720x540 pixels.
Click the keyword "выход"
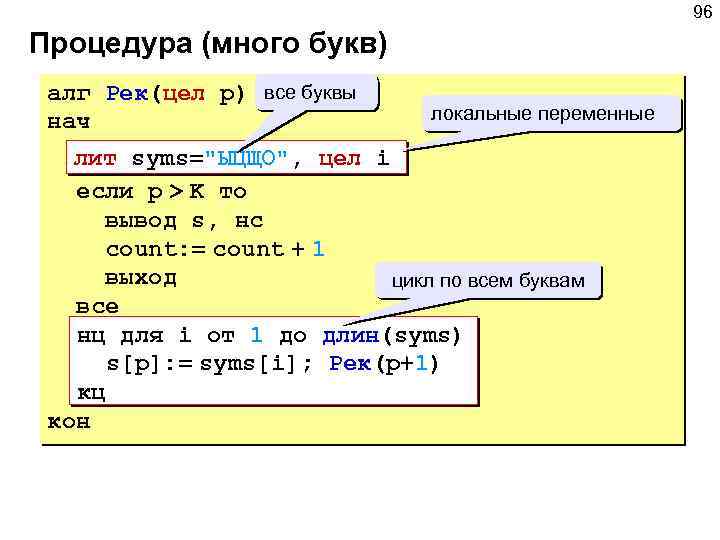(x=141, y=279)
